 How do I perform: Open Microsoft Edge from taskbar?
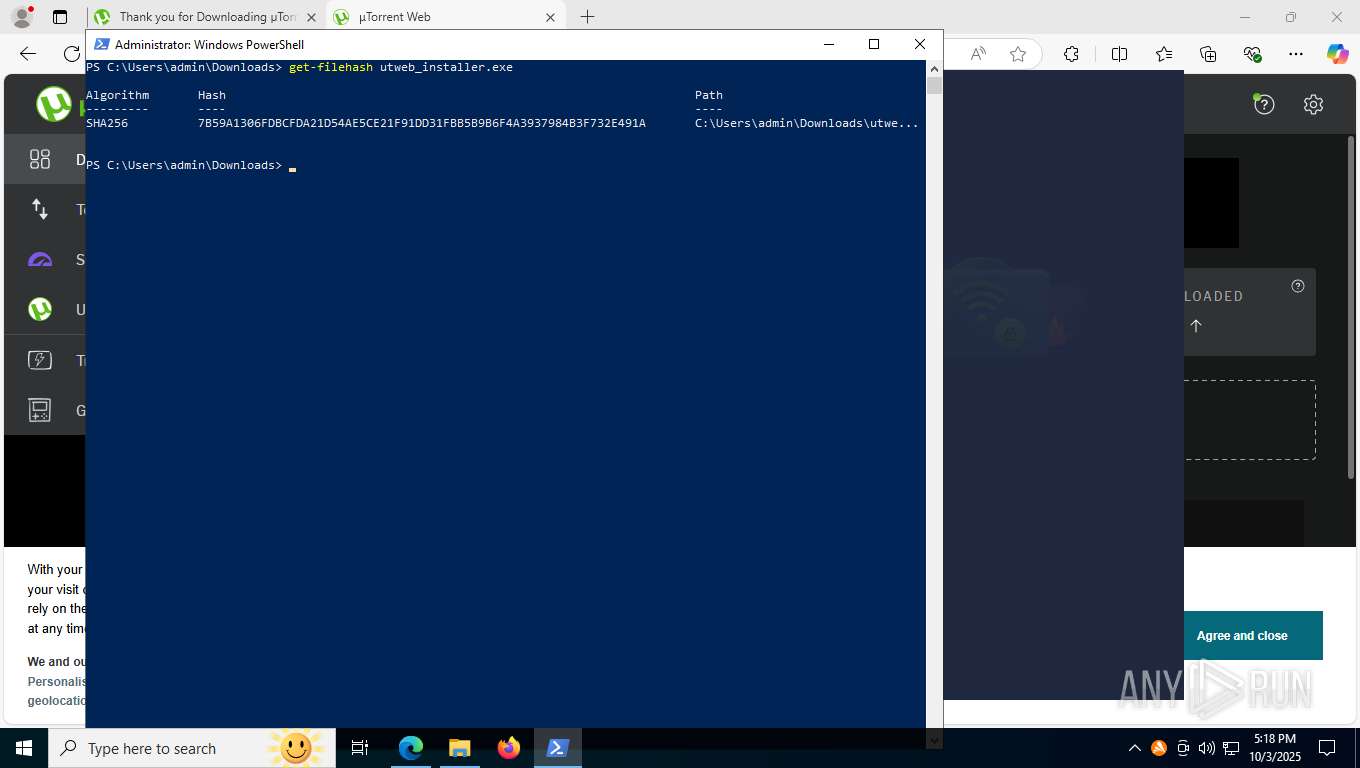[411, 748]
